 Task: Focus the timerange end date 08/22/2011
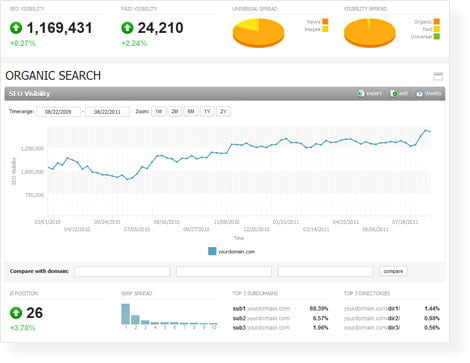pyautogui.click(x=107, y=112)
